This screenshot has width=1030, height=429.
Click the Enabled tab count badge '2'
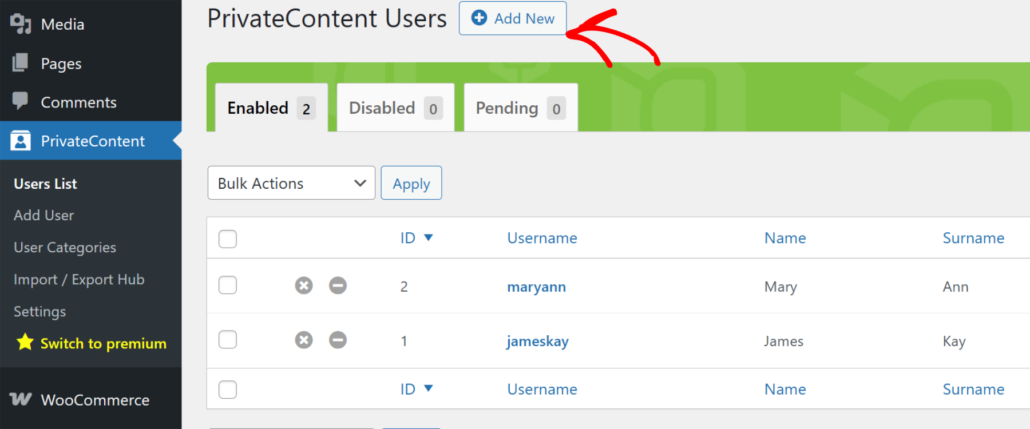(306, 108)
